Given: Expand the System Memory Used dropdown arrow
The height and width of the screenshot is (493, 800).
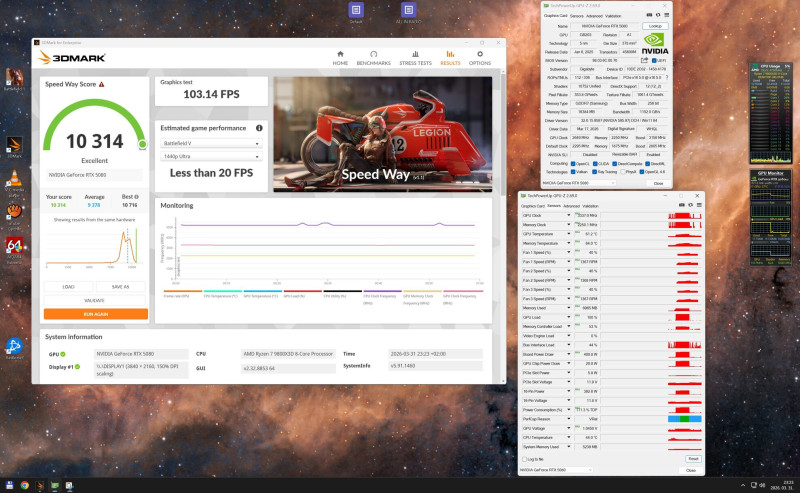Looking at the screenshot, I should click(x=568, y=447).
